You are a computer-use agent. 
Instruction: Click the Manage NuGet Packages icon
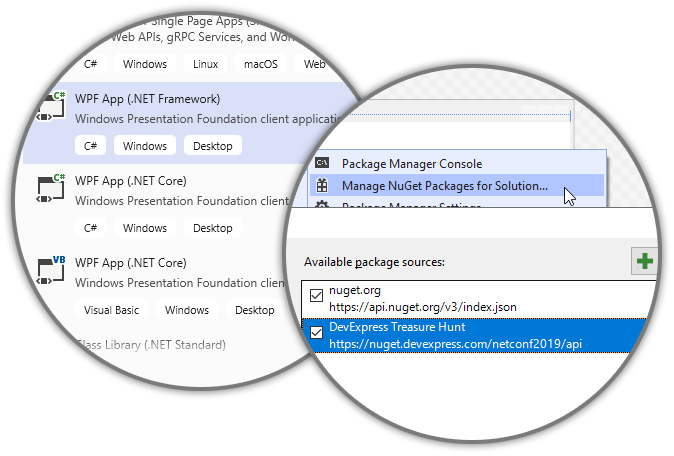(x=322, y=185)
